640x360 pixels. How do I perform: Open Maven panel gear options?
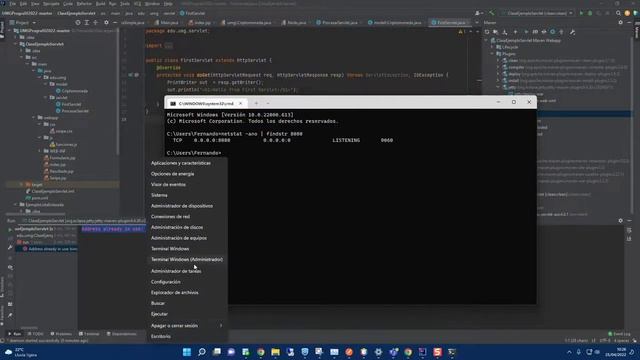(620, 22)
